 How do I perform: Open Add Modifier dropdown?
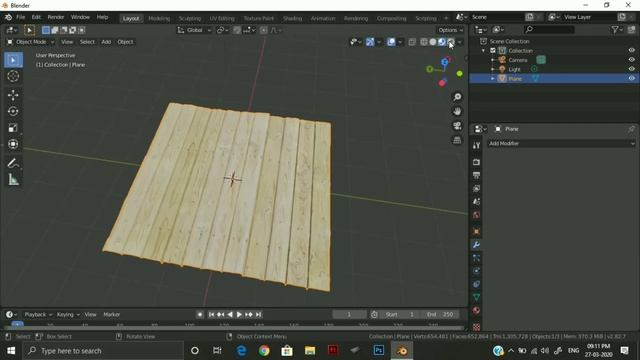click(x=562, y=144)
